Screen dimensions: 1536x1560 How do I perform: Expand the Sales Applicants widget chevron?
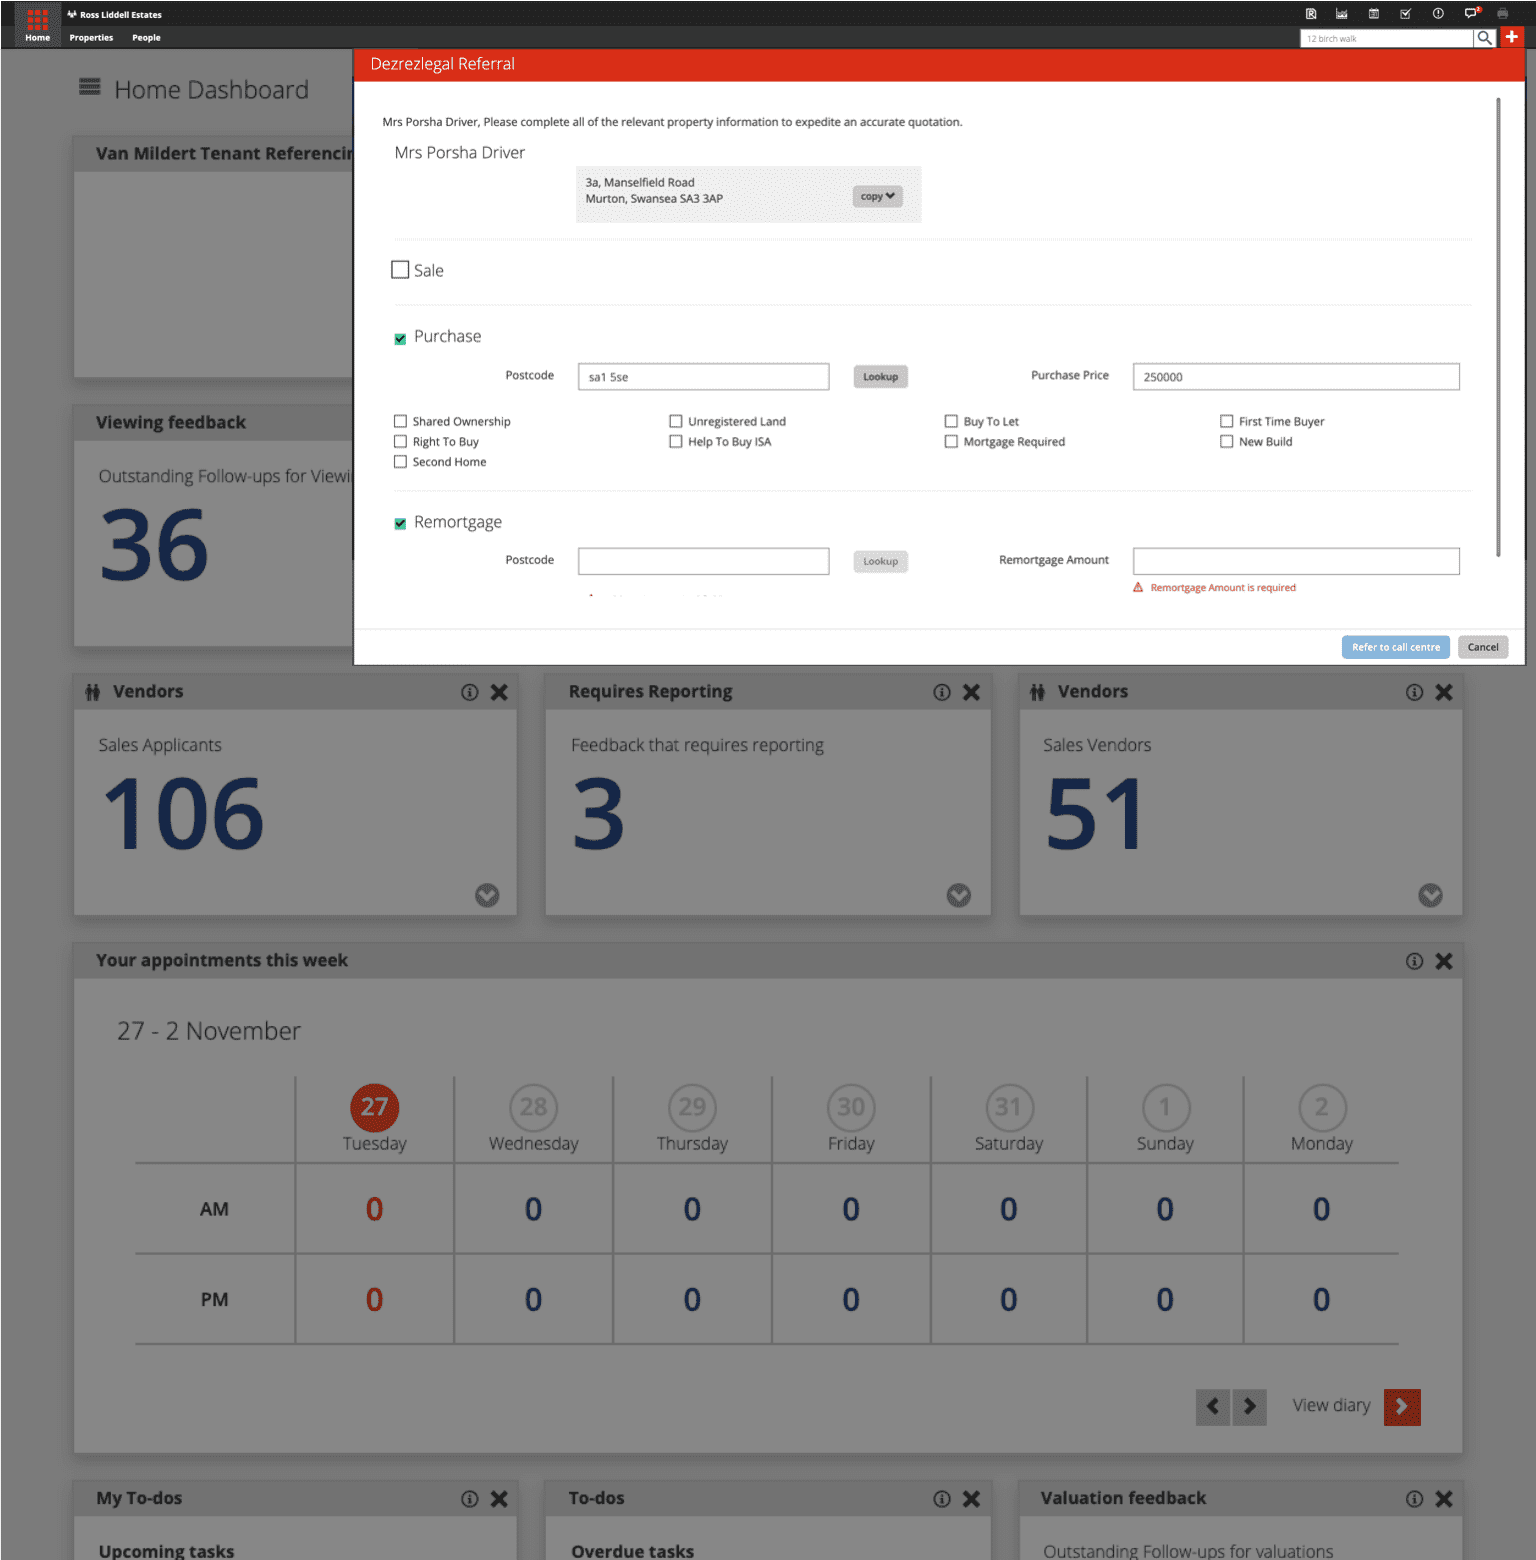click(x=487, y=895)
